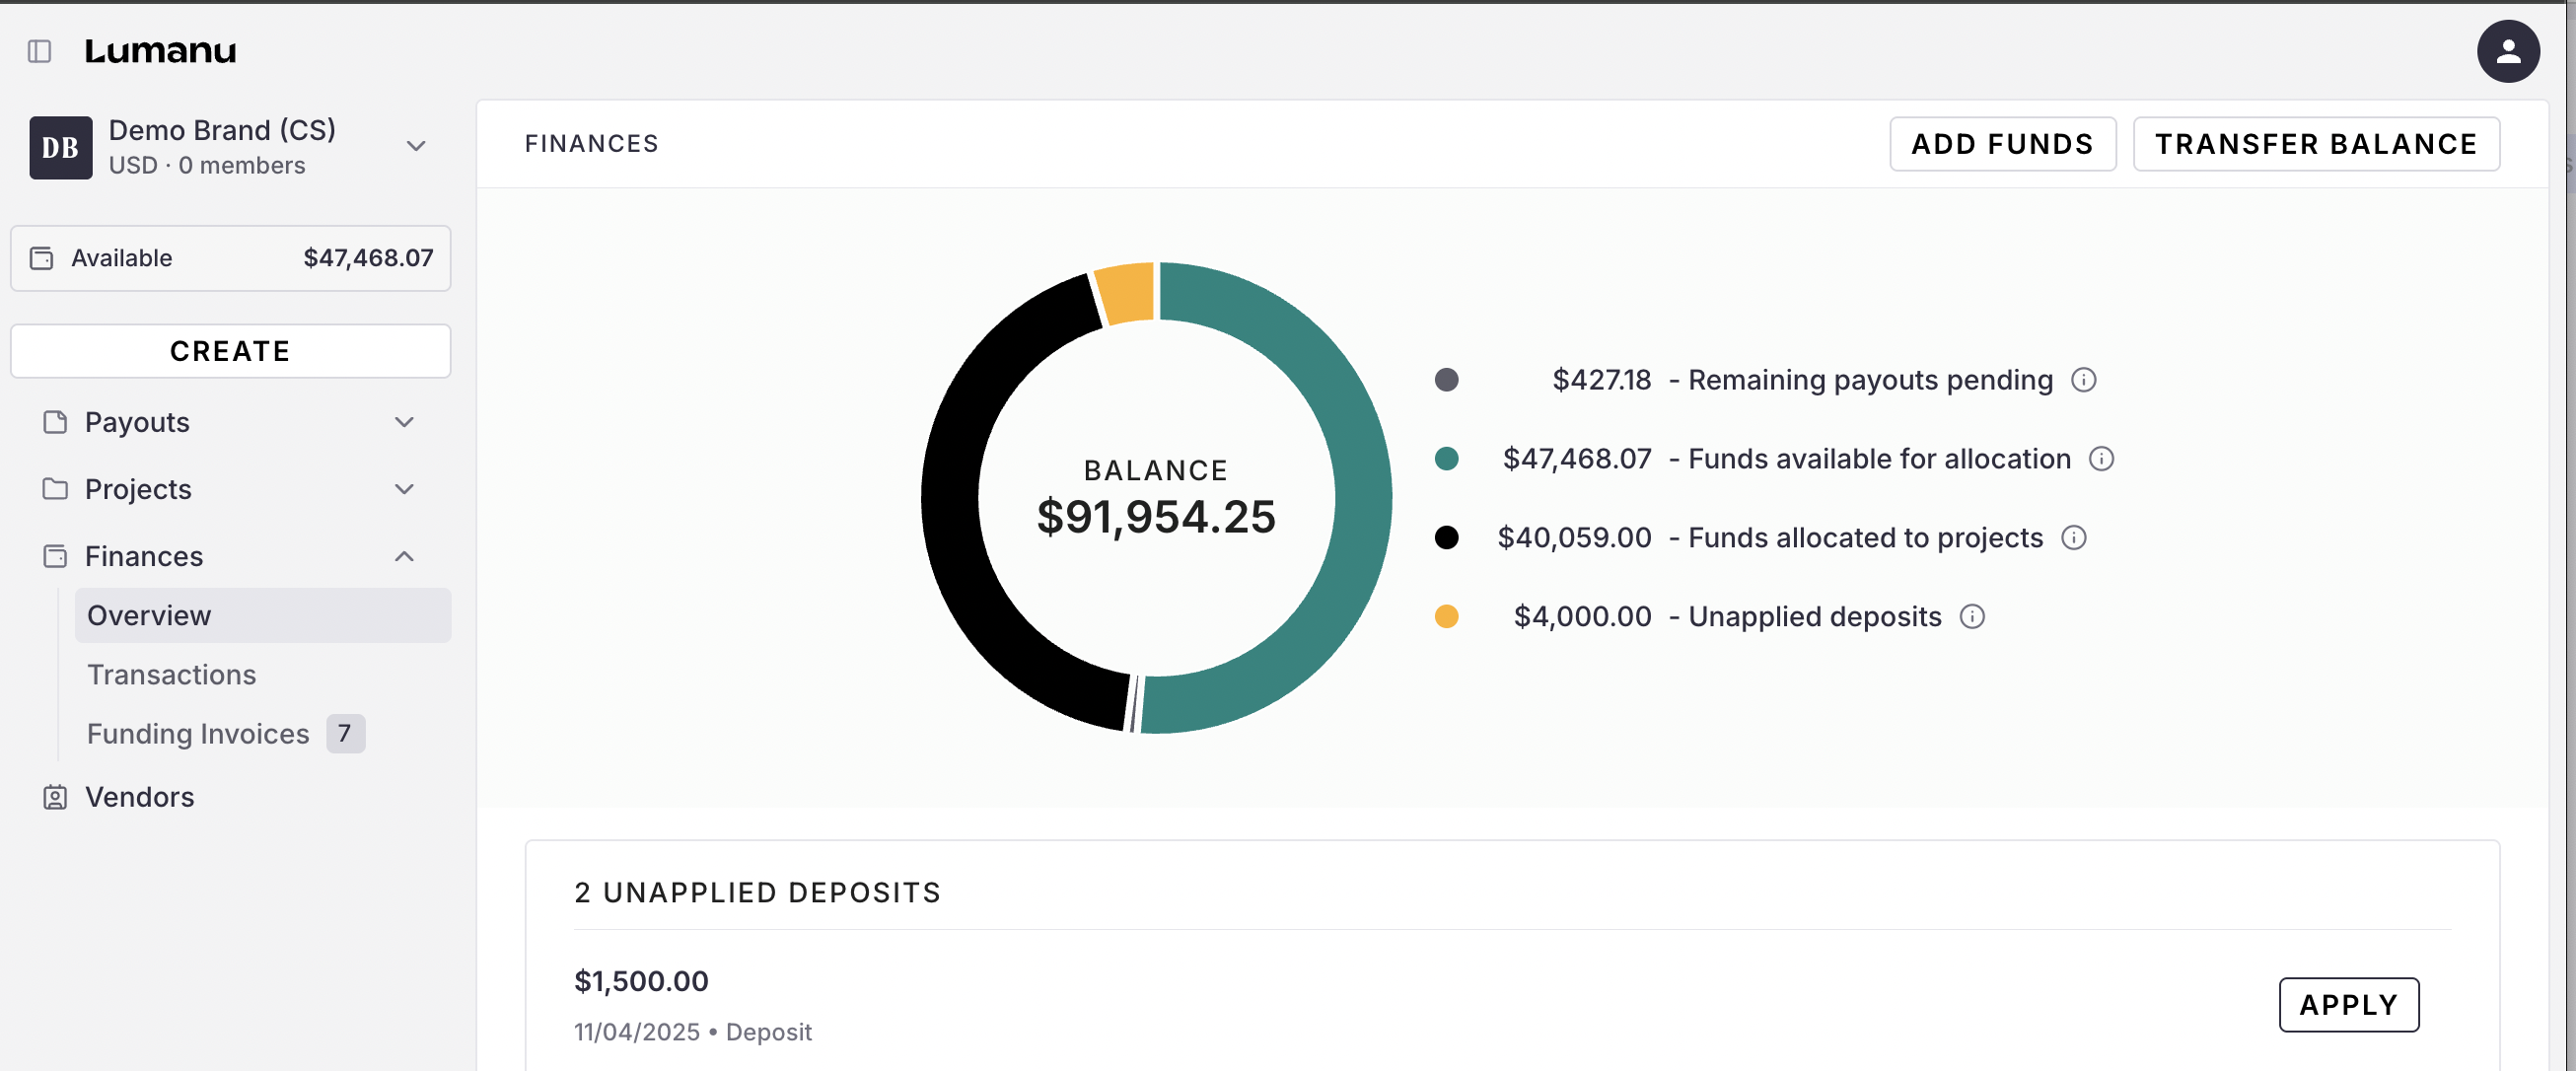Image resolution: width=2576 pixels, height=1071 pixels.
Task: Apply the $1,500.00 unapplied deposit
Action: click(2348, 1004)
